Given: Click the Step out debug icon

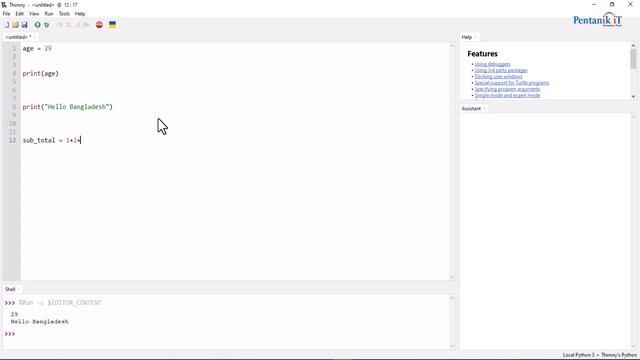Looking at the screenshot, I should point(77,25).
